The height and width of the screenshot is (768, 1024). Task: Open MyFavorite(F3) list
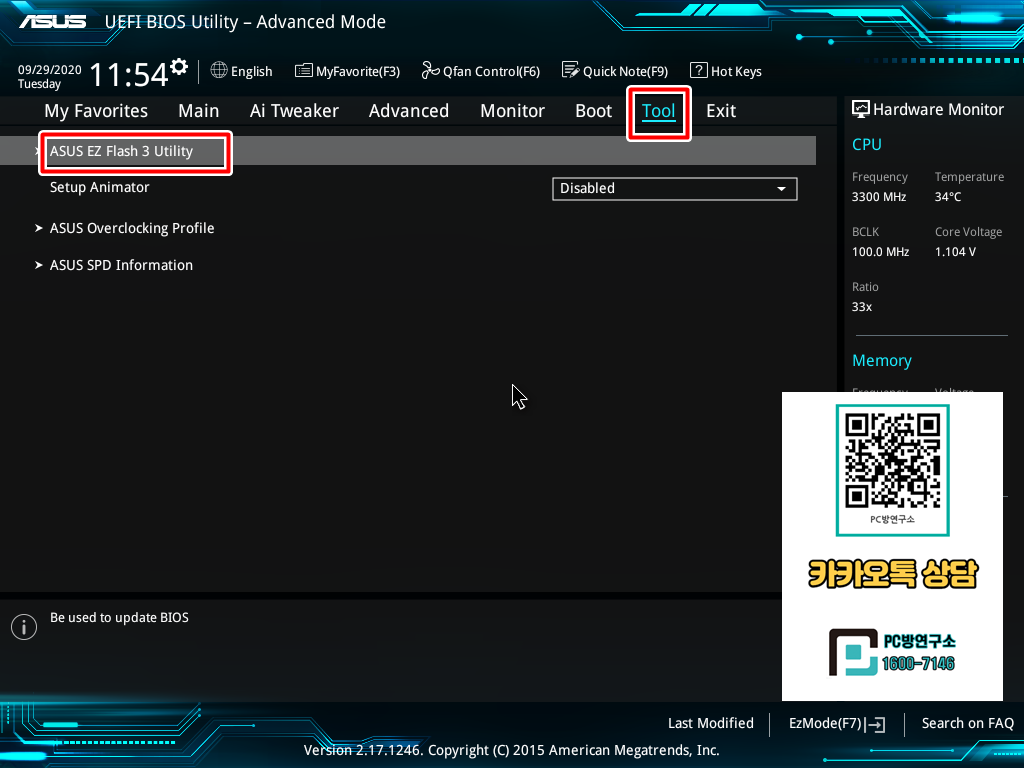pos(347,71)
